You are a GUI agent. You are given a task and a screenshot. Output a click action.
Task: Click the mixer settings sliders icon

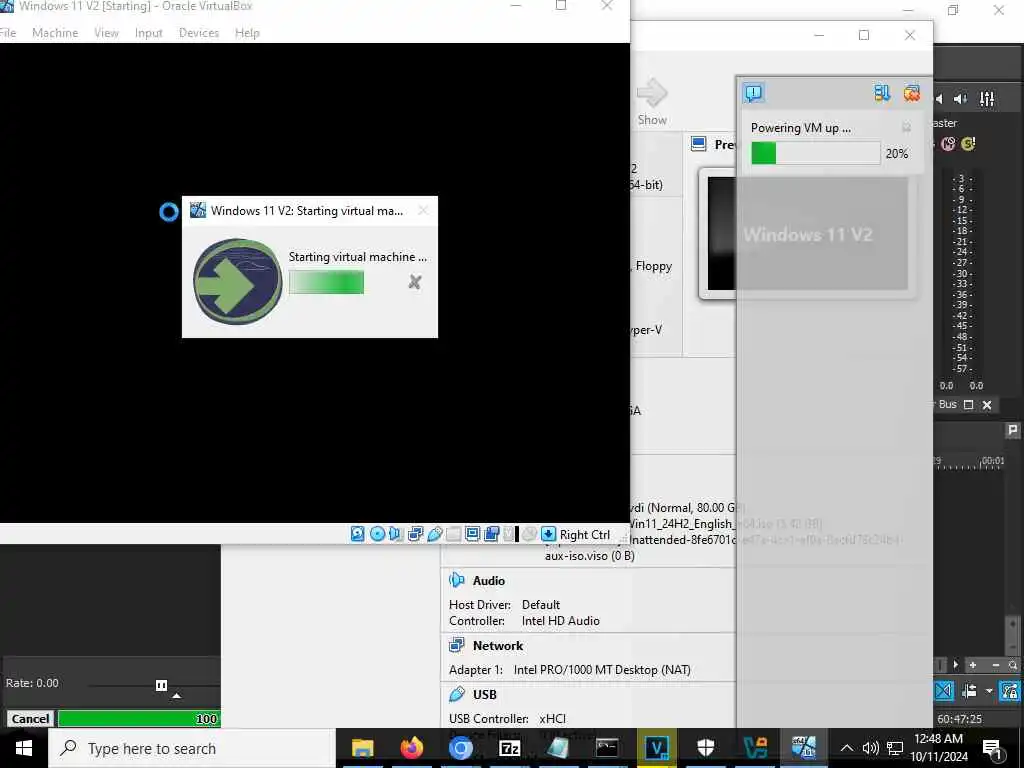[x=987, y=99]
